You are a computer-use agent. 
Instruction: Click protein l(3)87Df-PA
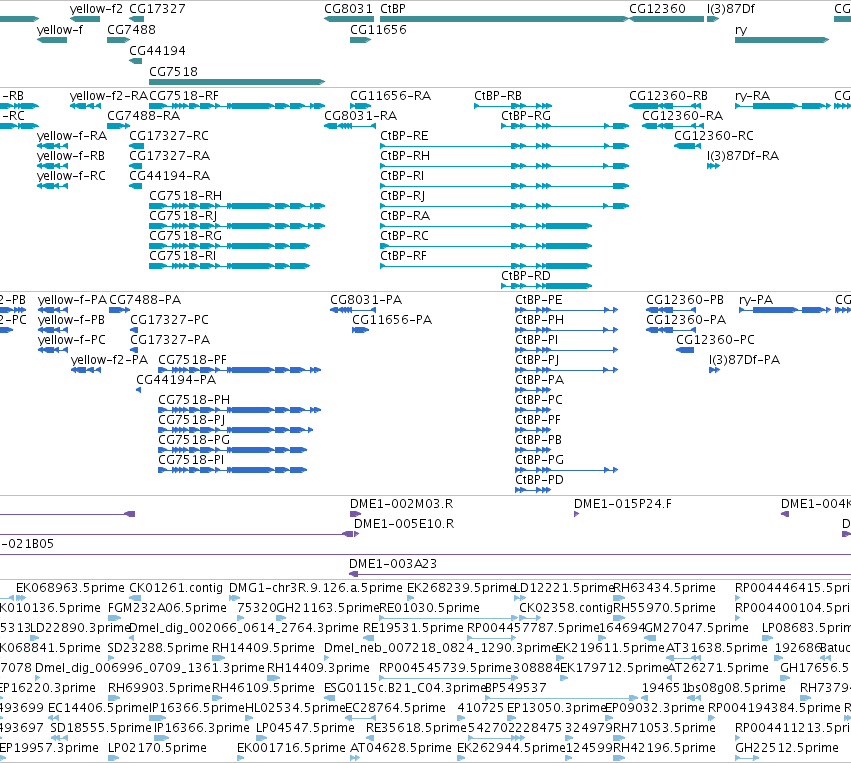714,370
